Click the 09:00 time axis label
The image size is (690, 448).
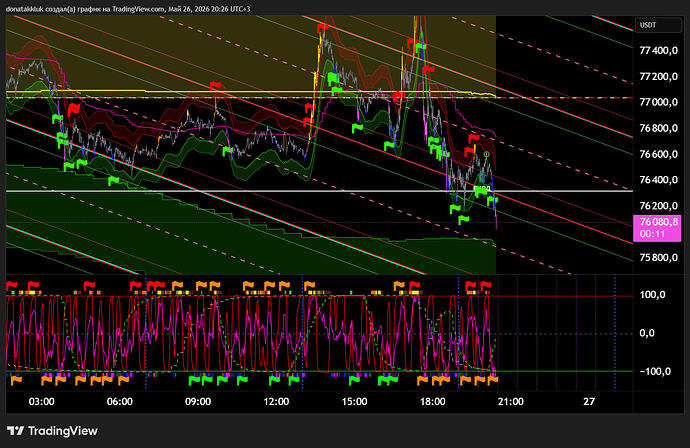[198, 401]
